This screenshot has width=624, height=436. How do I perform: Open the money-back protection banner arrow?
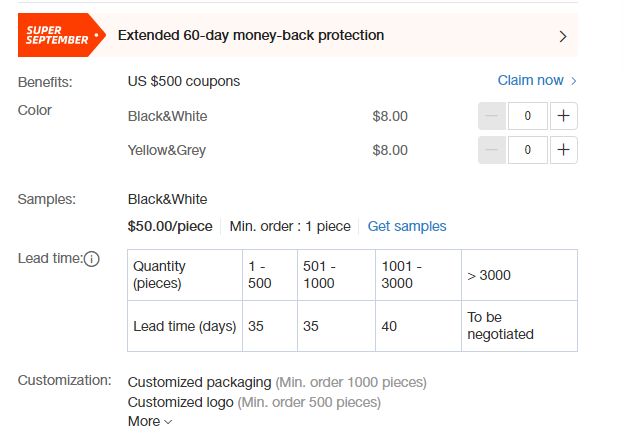(563, 36)
